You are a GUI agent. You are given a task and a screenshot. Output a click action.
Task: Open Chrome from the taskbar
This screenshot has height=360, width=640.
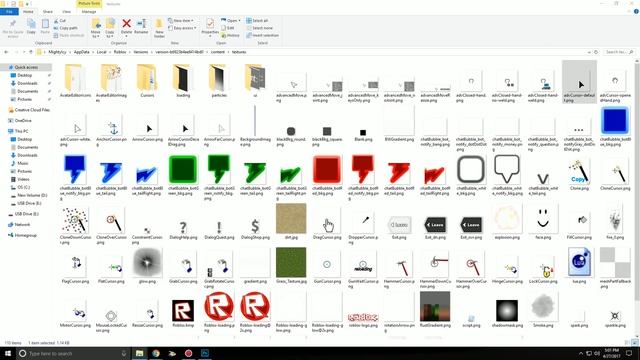pyautogui.click(x=156, y=353)
